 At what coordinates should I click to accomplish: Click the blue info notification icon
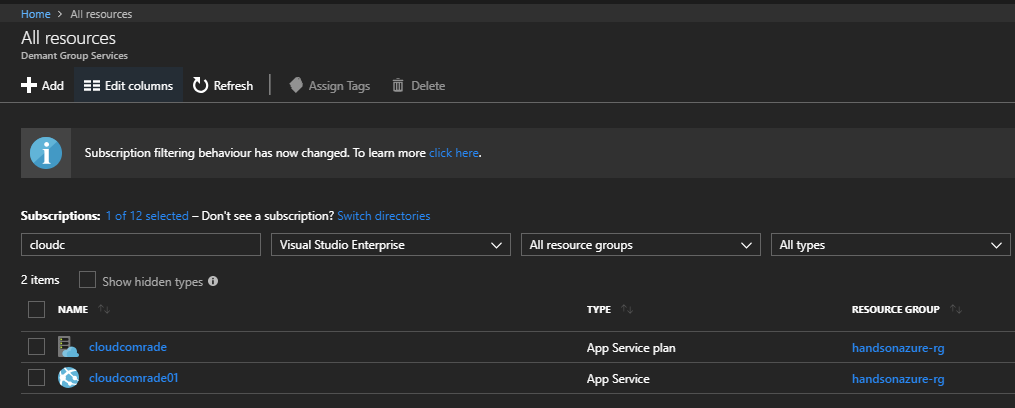pyautogui.click(x=45, y=153)
